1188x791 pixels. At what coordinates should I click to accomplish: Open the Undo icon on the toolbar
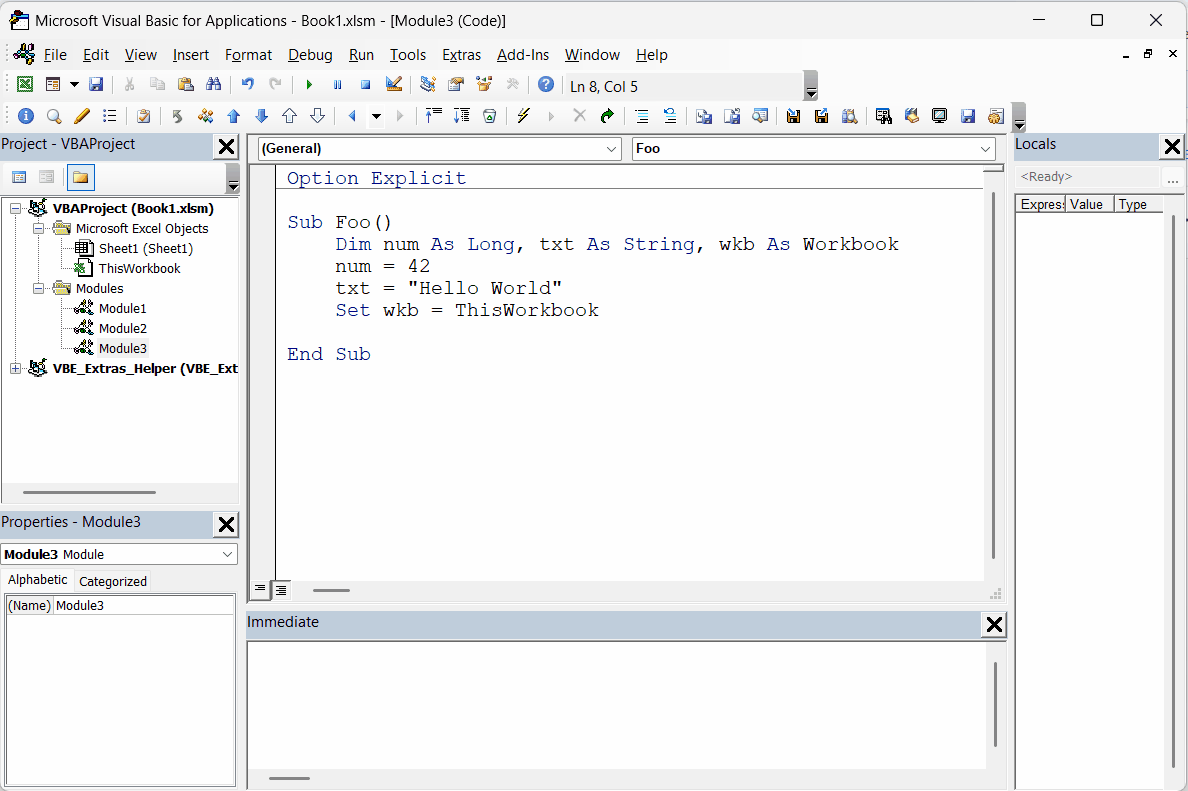point(247,85)
